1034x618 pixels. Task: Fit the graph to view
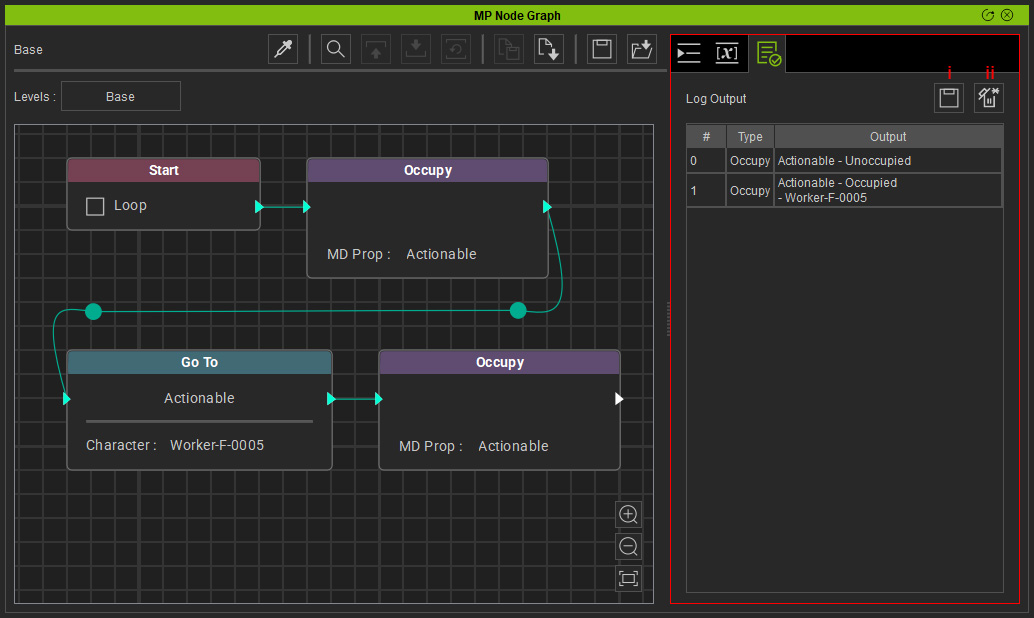pyautogui.click(x=628, y=578)
